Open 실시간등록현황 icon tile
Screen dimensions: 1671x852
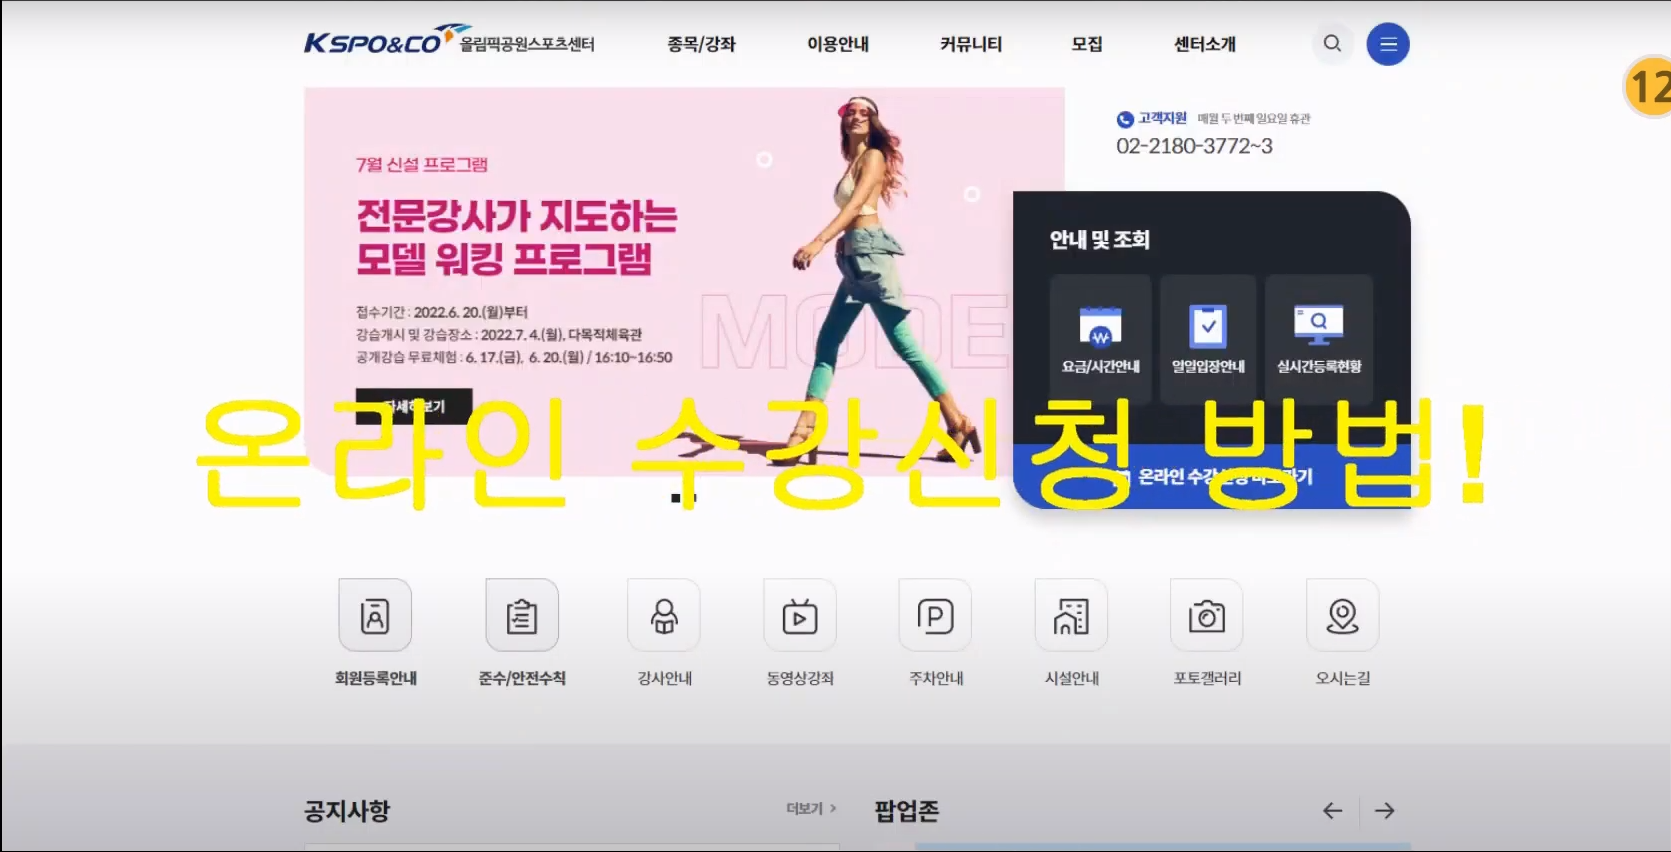[x=1319, y=339]
